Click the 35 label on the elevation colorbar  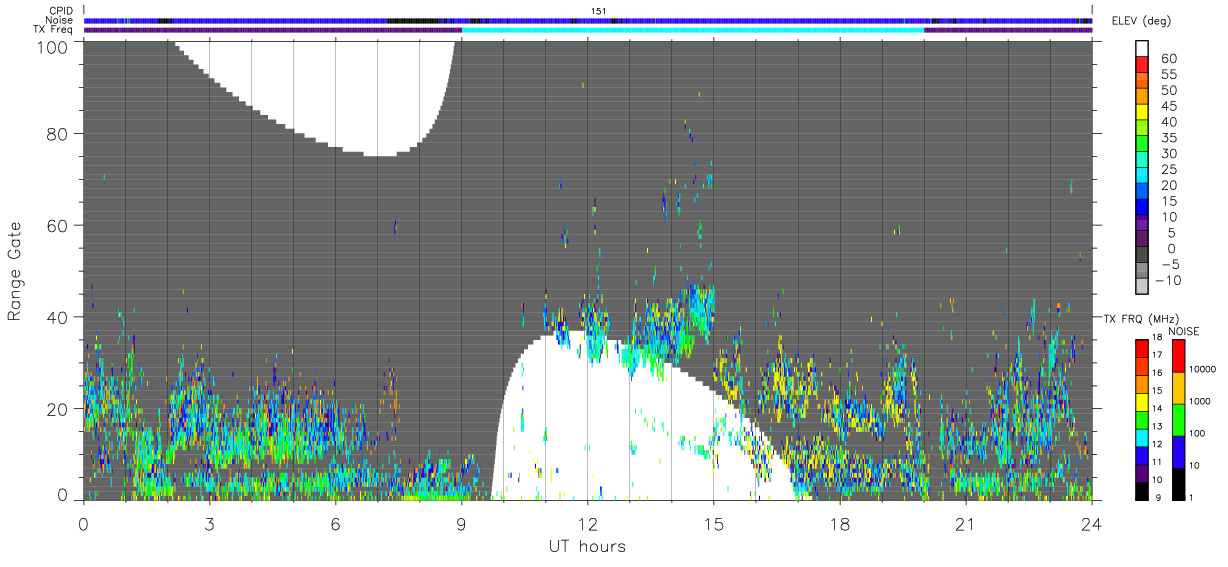pos(1167,137)
